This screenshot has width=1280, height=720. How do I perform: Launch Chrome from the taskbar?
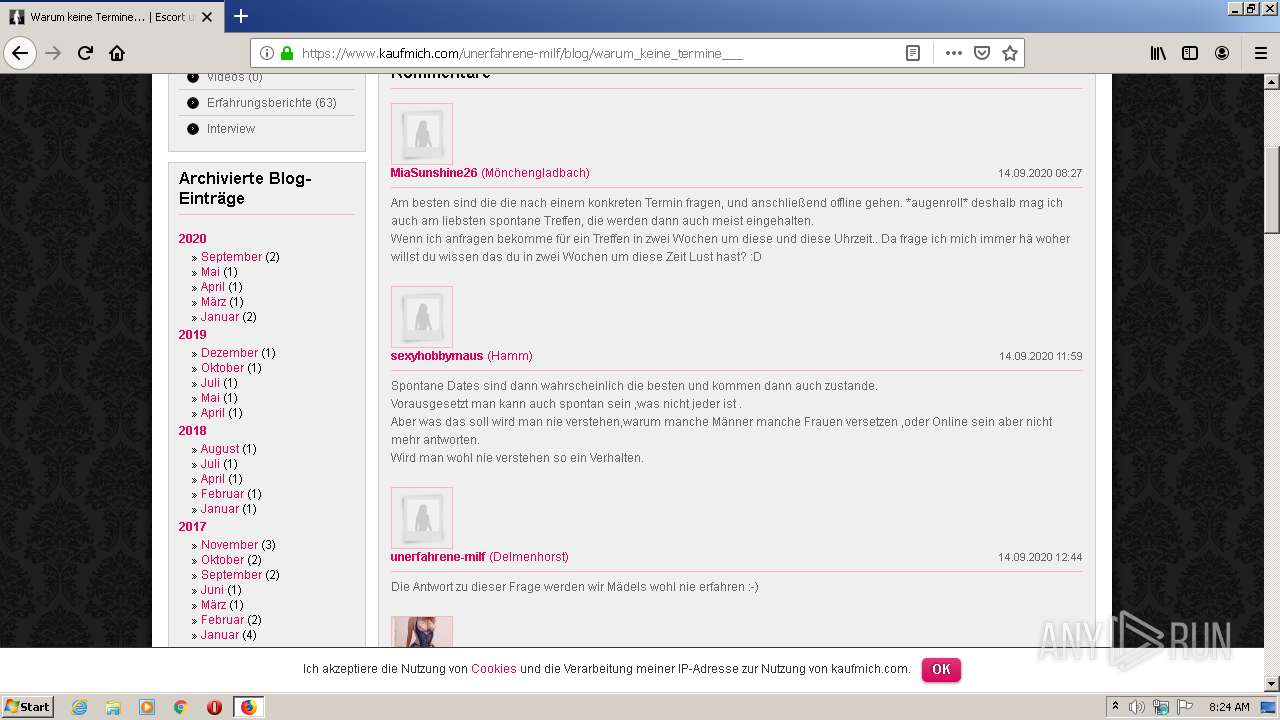pyautogui.click(x=181, y=707)
